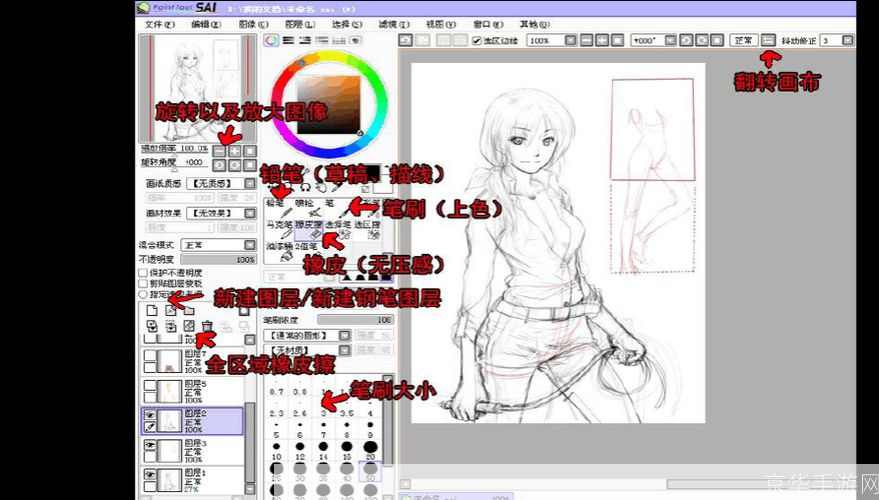Select the 喷枪 (Airbrush) tool
Screen dimensions: 879x500
(308, 208)
